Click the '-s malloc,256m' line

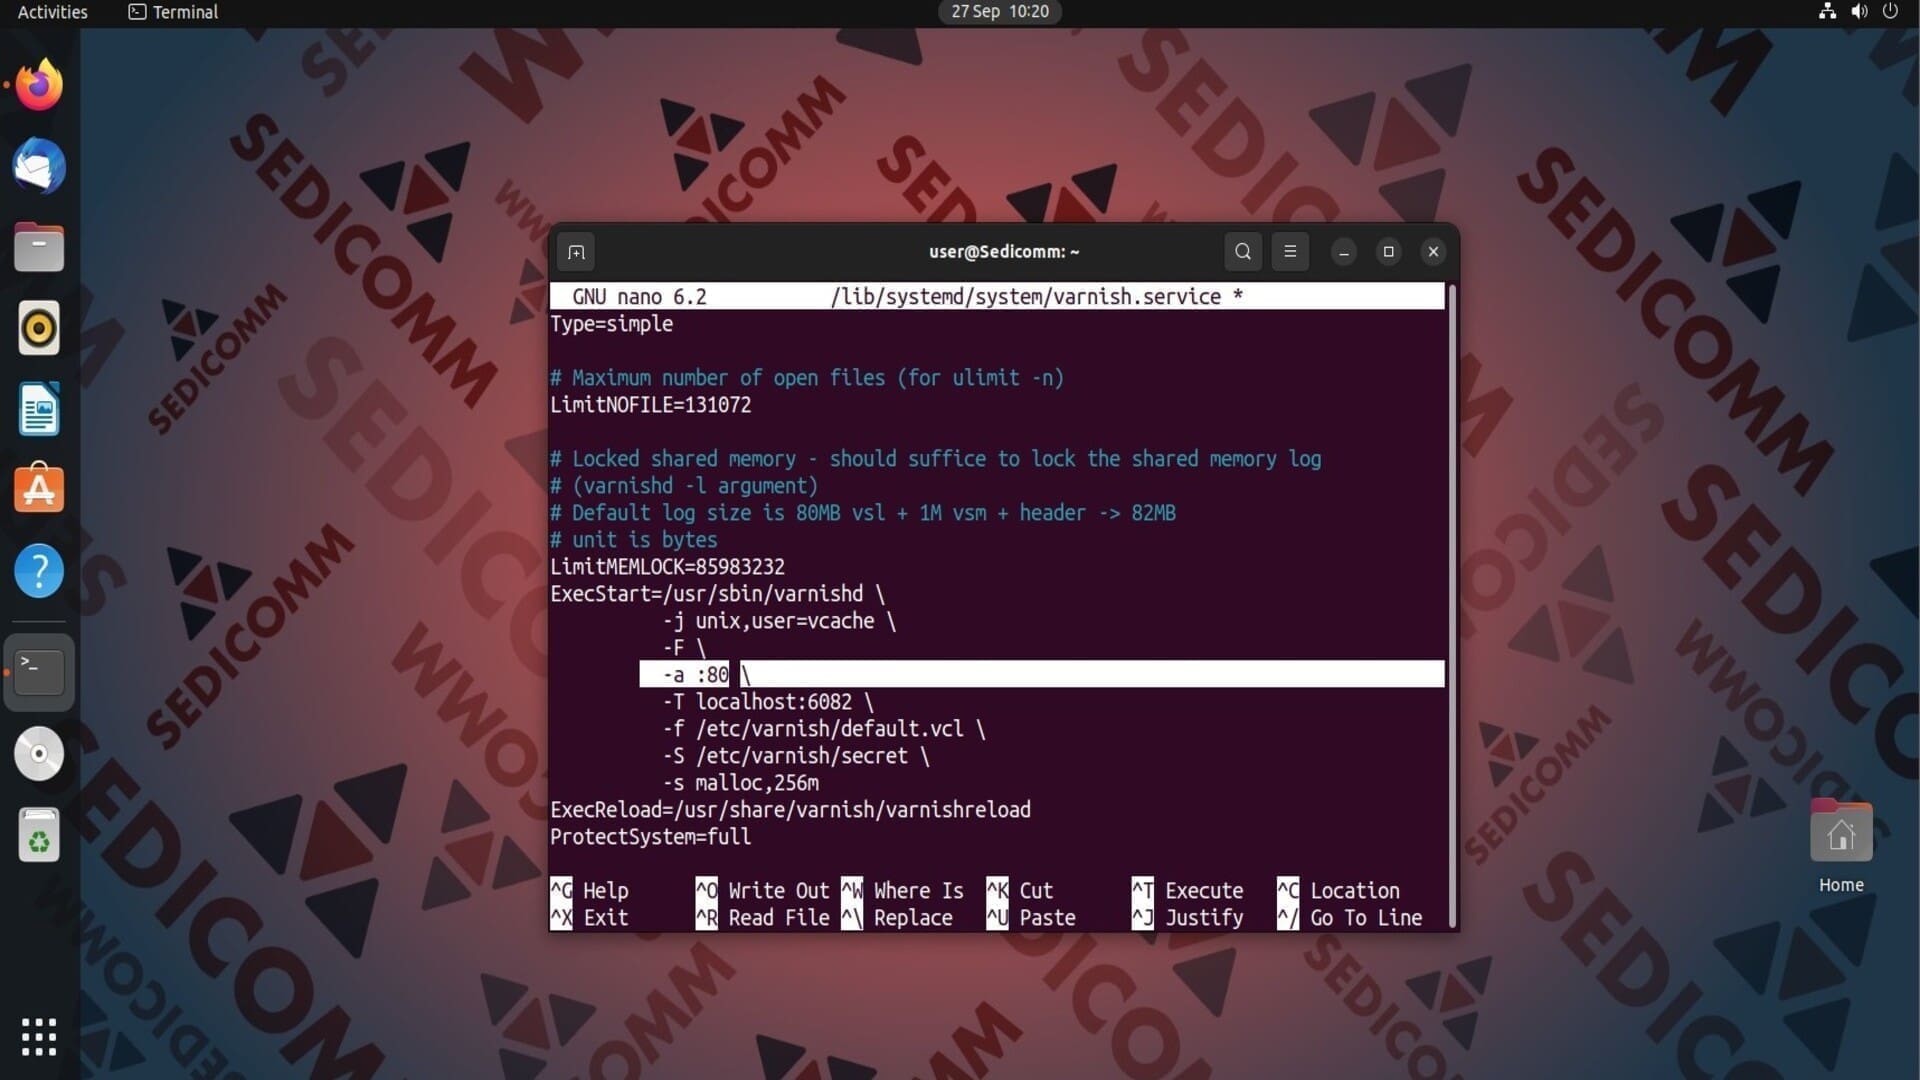click(740, 783)
